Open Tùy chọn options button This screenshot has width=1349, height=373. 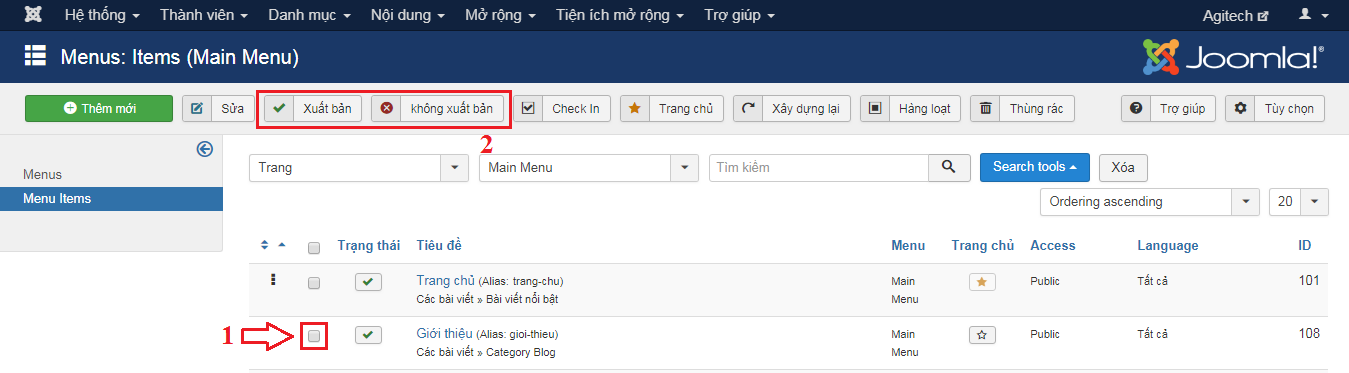(x=1275, y=109)
